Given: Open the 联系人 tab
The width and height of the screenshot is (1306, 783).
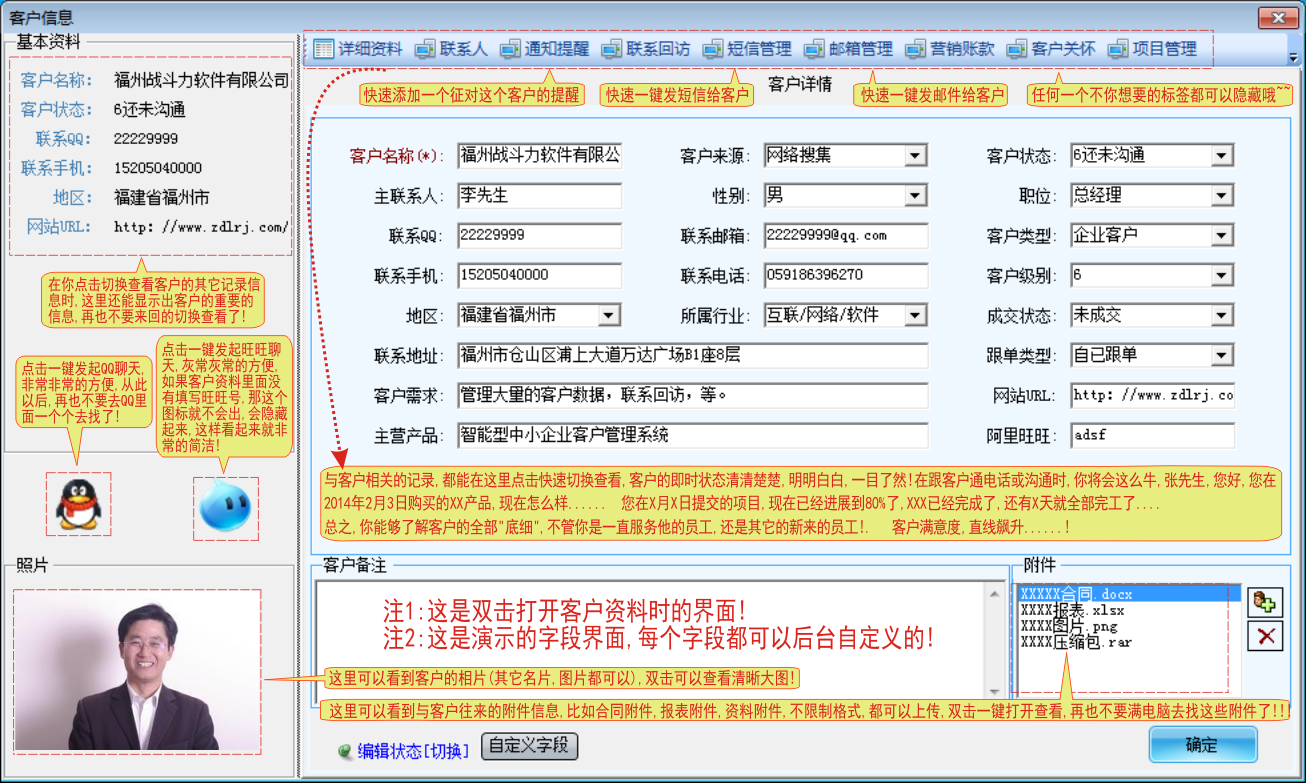Looking at the screenshot, I should (x=451, y=48).
